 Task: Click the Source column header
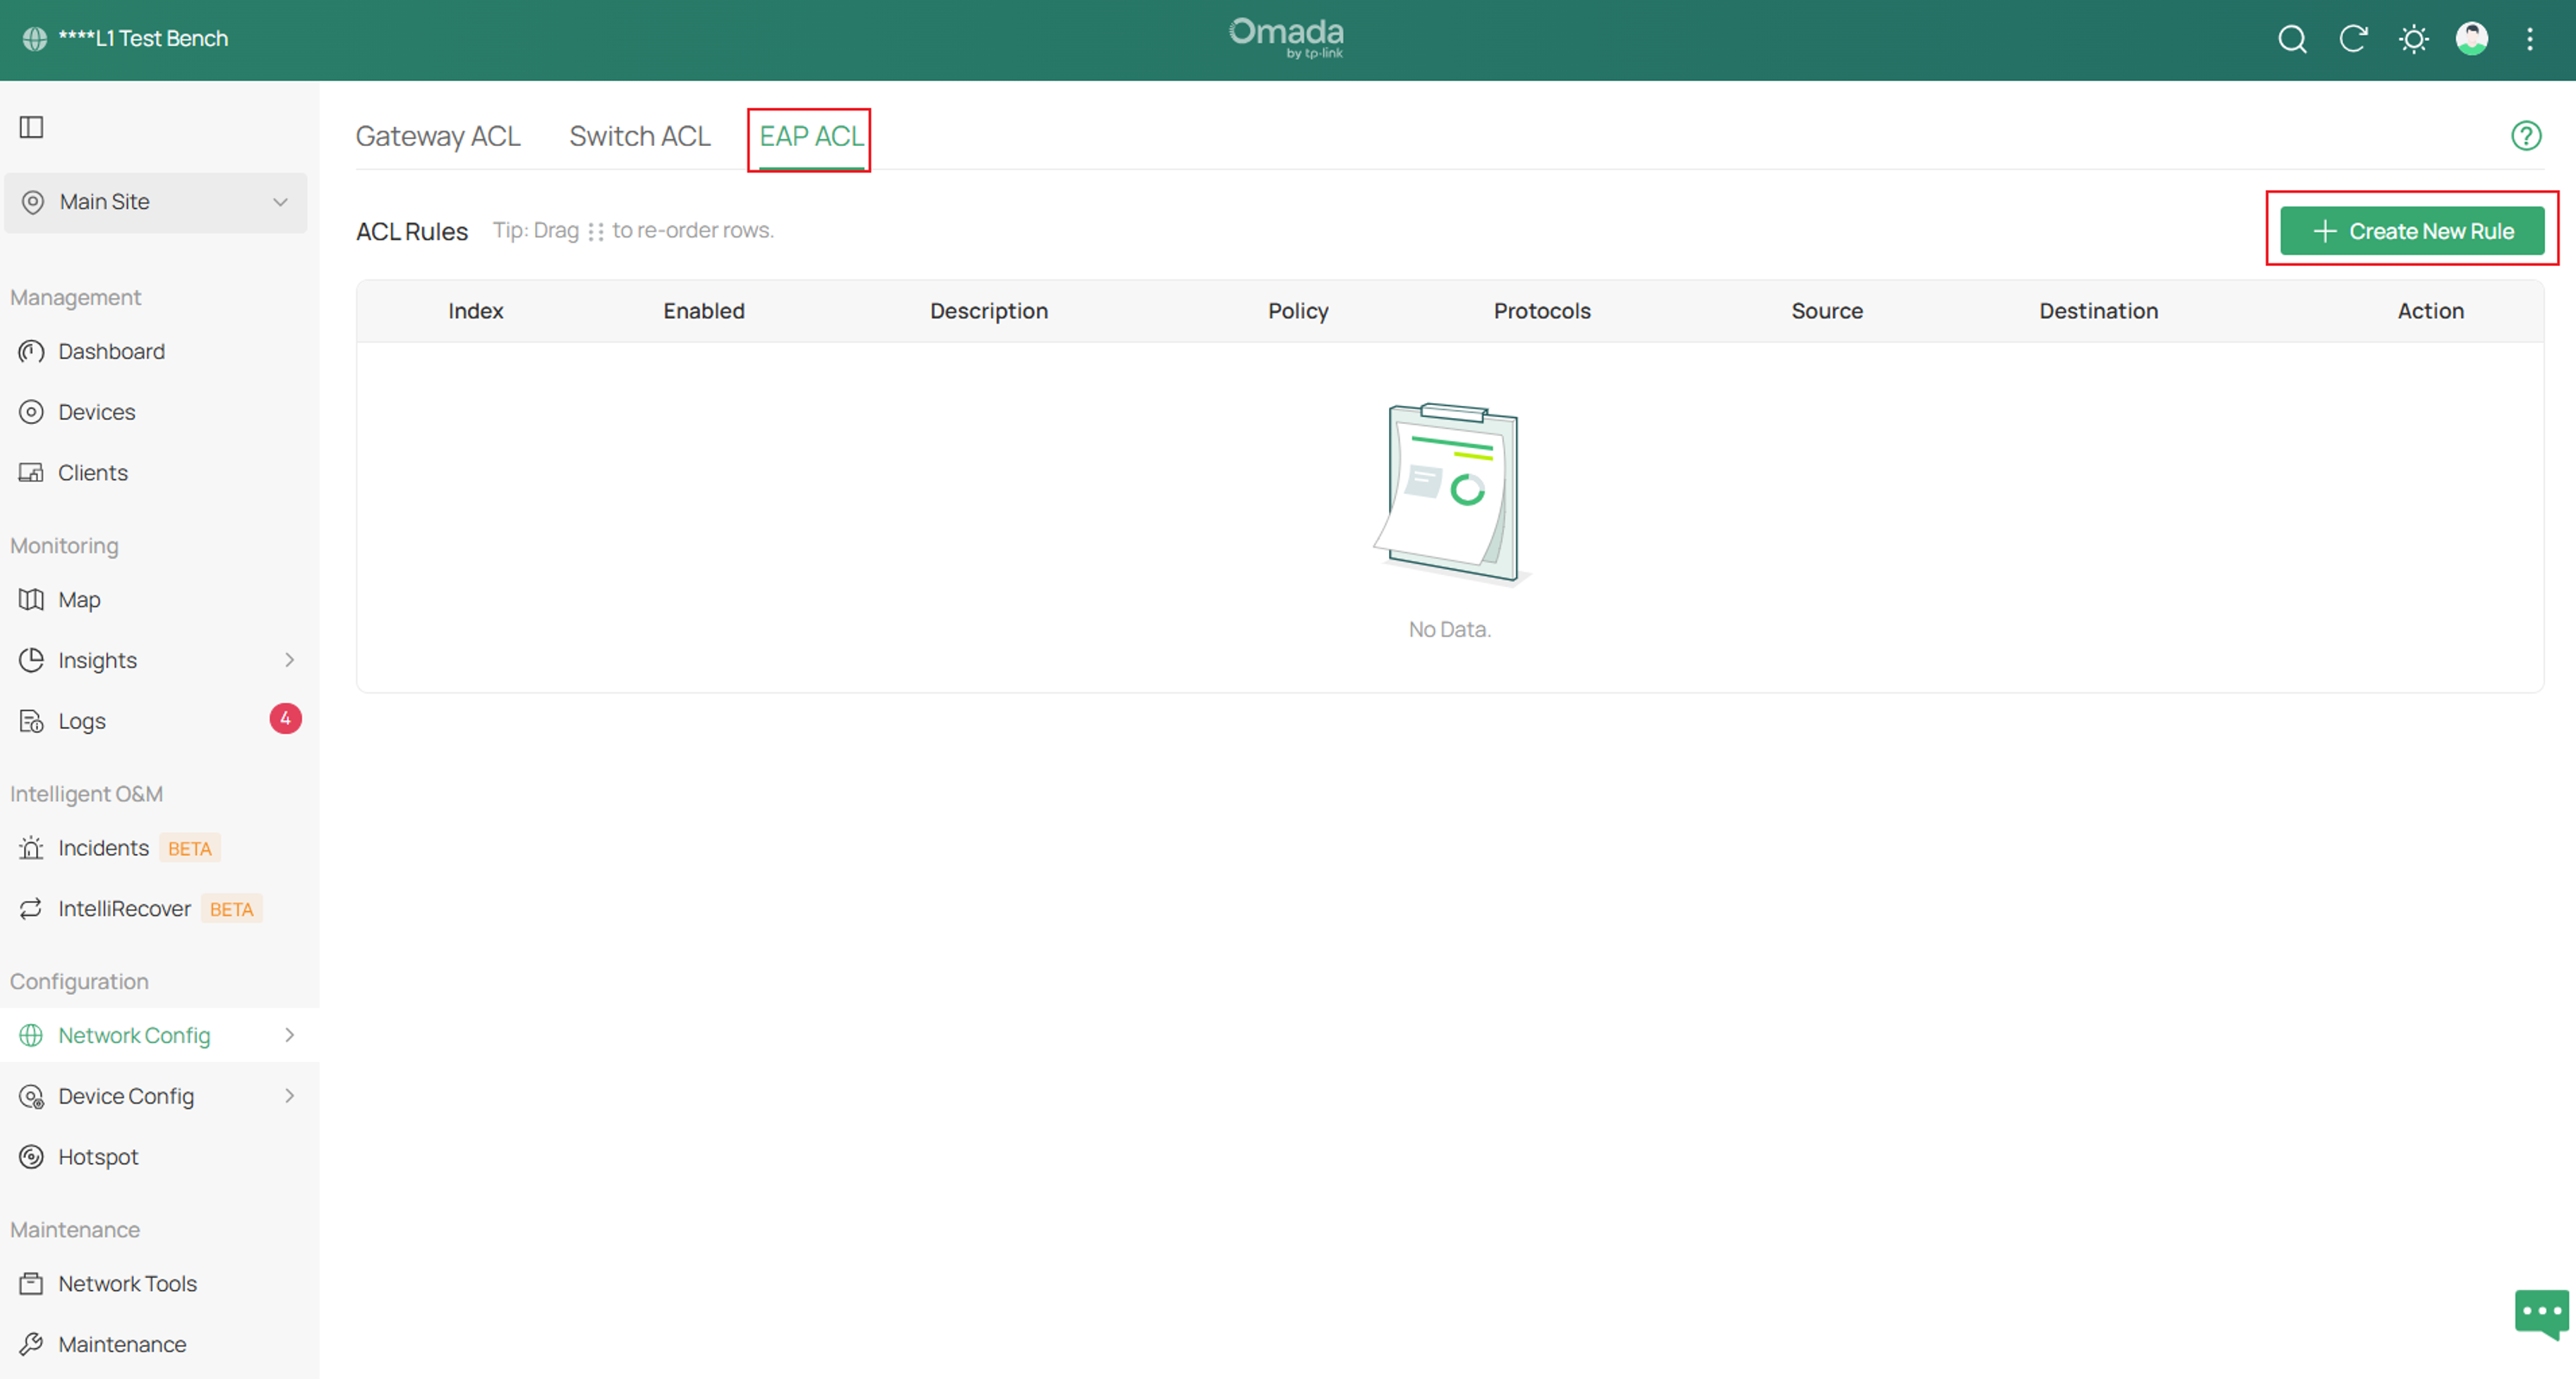point(1827,311)
